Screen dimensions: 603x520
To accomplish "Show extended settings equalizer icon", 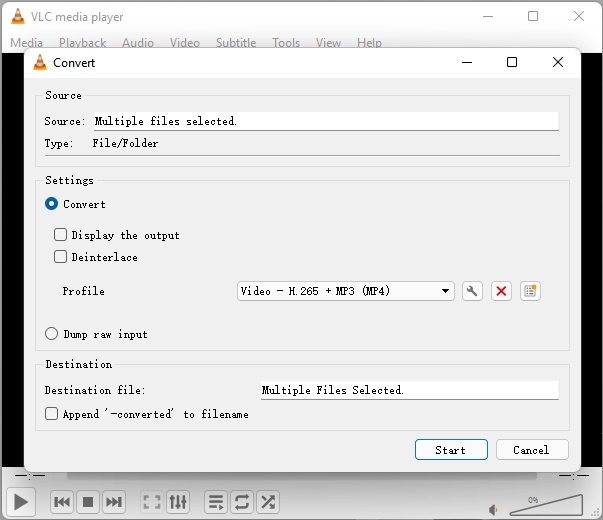I will tap(178, 502).
